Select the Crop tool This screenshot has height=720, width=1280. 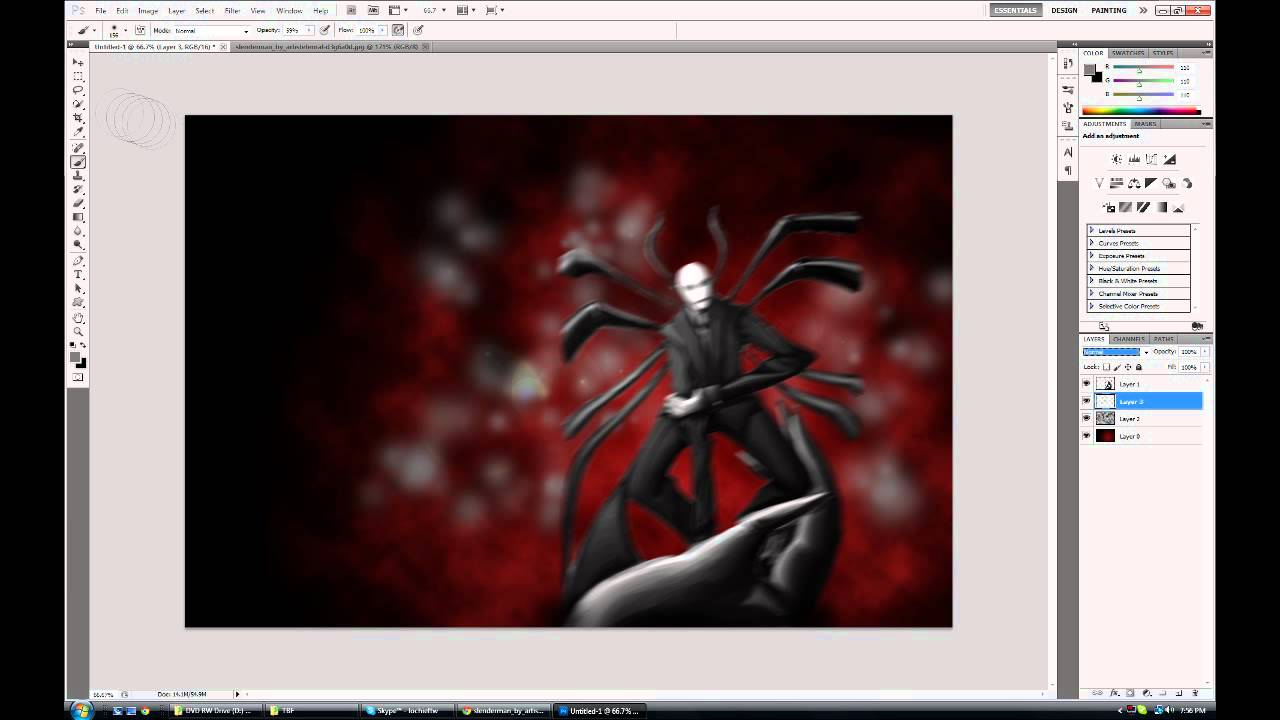[78, 118]
